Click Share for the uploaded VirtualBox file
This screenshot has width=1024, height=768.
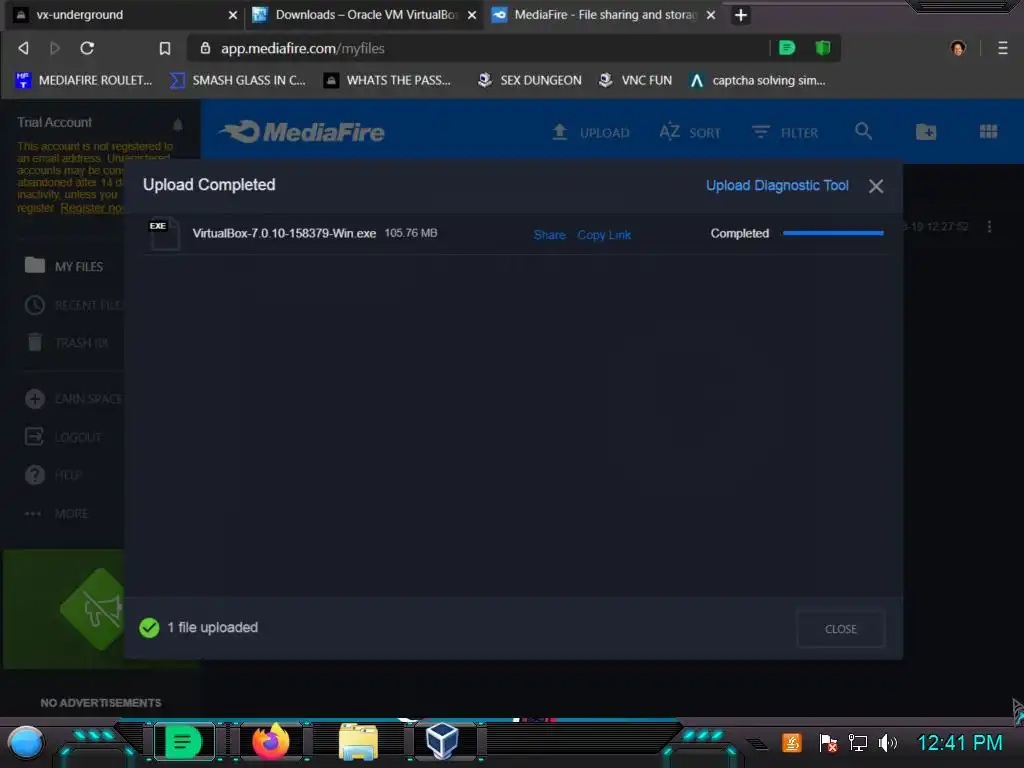click(549, 234)
